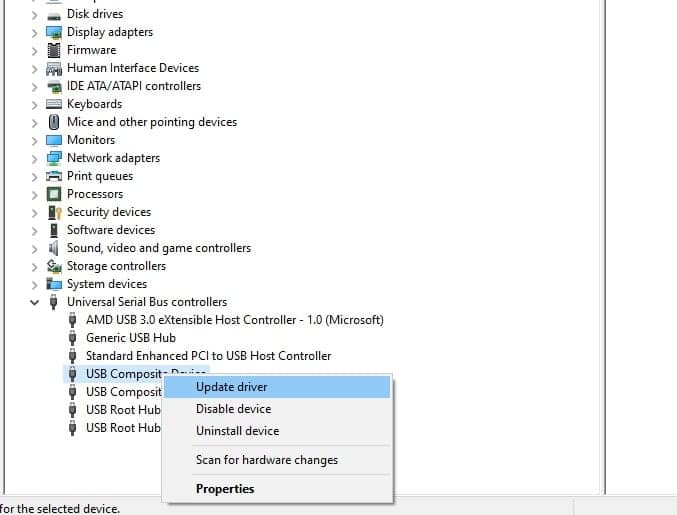Select the IDE ATA/ATAPI controllers label
The height and width of the screenshot is (515, 677).
click(x=134, y=86)
